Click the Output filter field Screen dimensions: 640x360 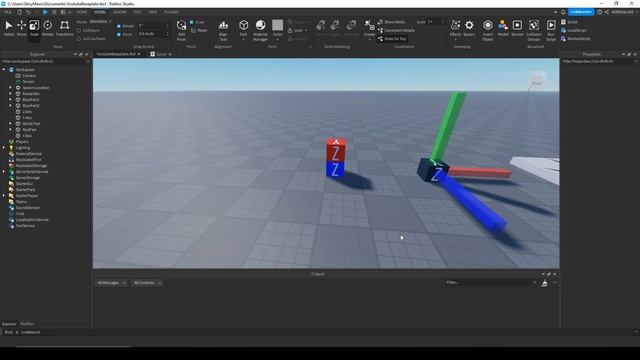490,282
